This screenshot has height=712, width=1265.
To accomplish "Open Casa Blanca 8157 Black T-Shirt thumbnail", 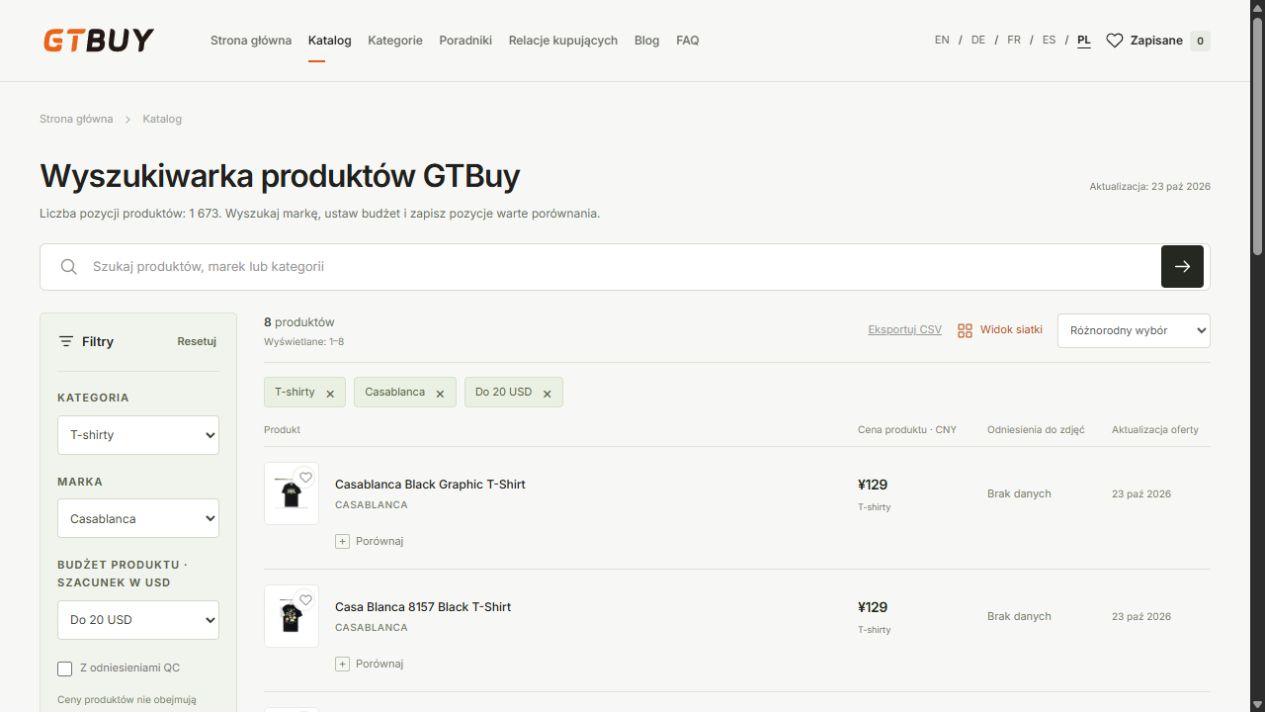I will click(x=291, y=616).
